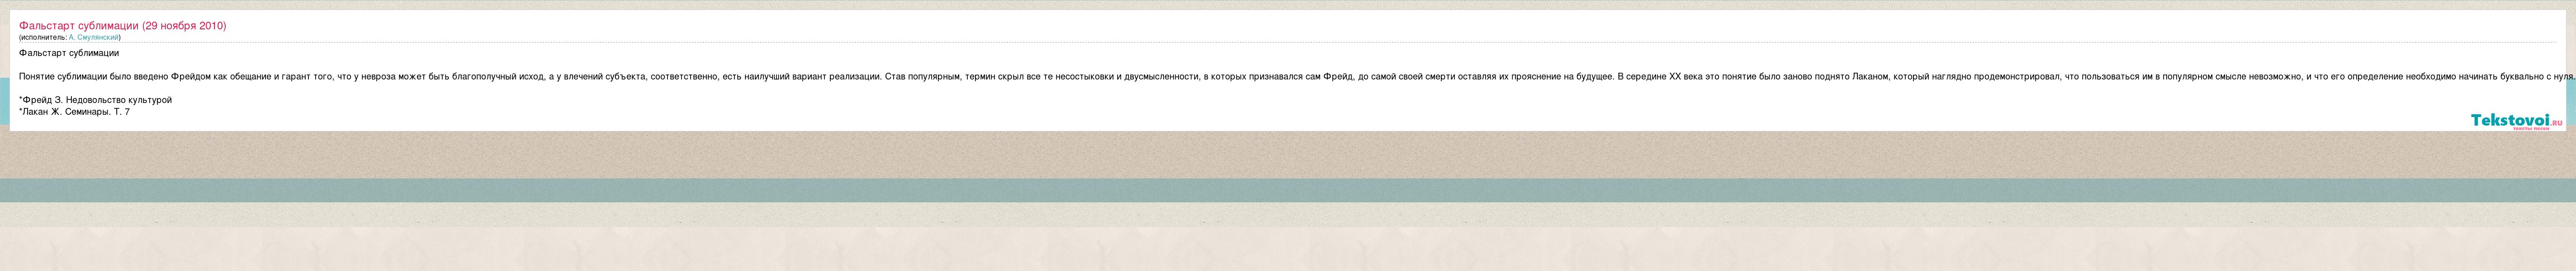Click the black subheading Фальстарт сублимации

(69, 53)
